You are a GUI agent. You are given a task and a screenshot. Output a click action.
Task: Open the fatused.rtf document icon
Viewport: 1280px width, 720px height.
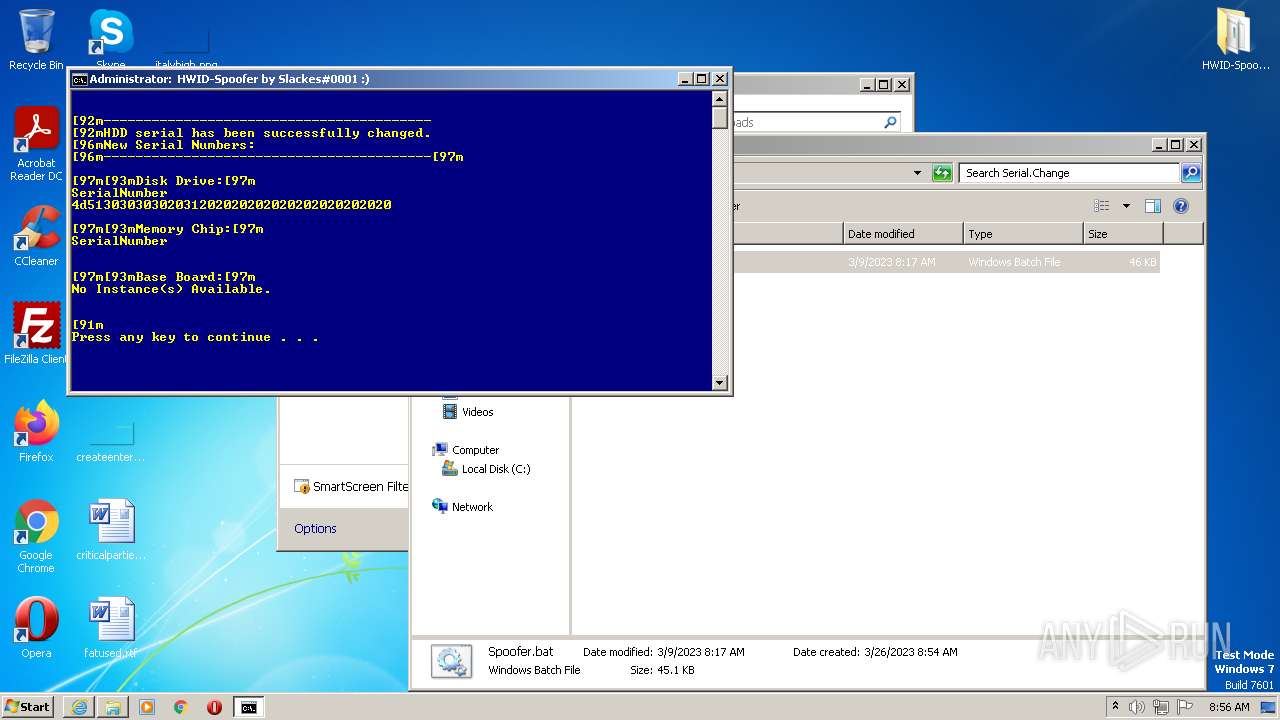point(111,628)
